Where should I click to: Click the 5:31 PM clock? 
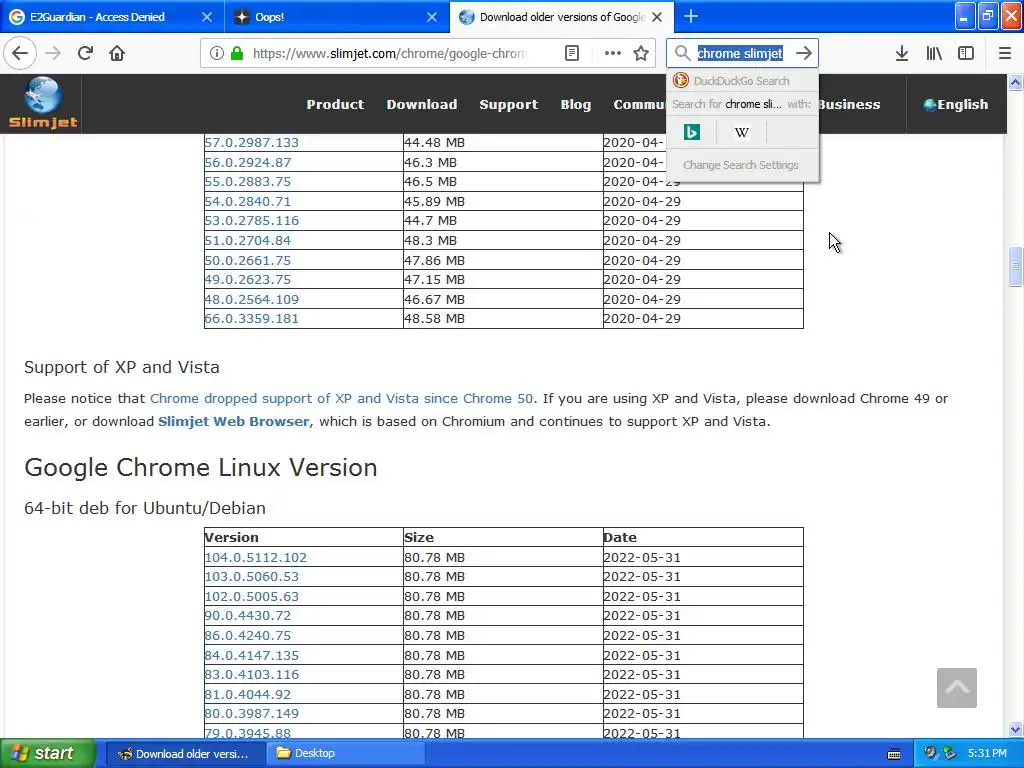[x=987, y=753]
